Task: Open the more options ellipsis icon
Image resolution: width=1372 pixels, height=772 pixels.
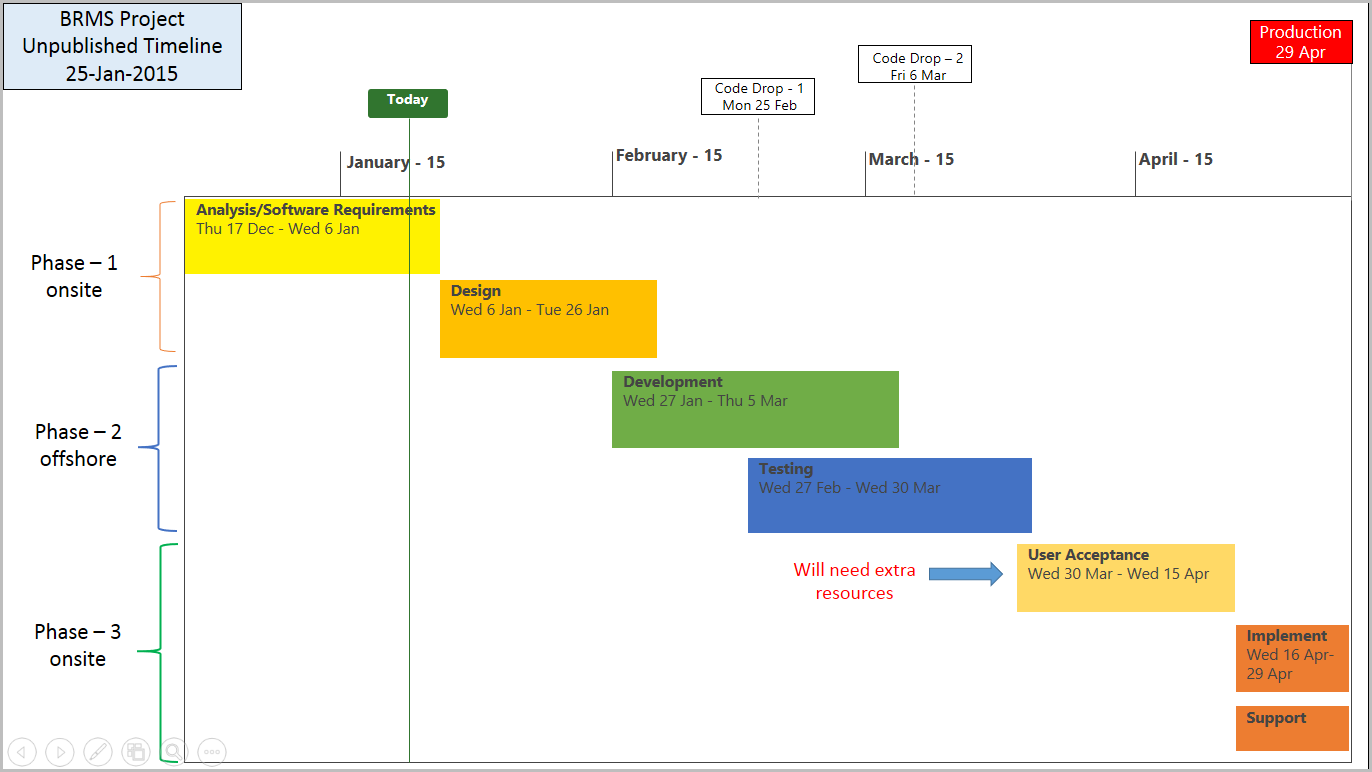Action: (212, 751)
